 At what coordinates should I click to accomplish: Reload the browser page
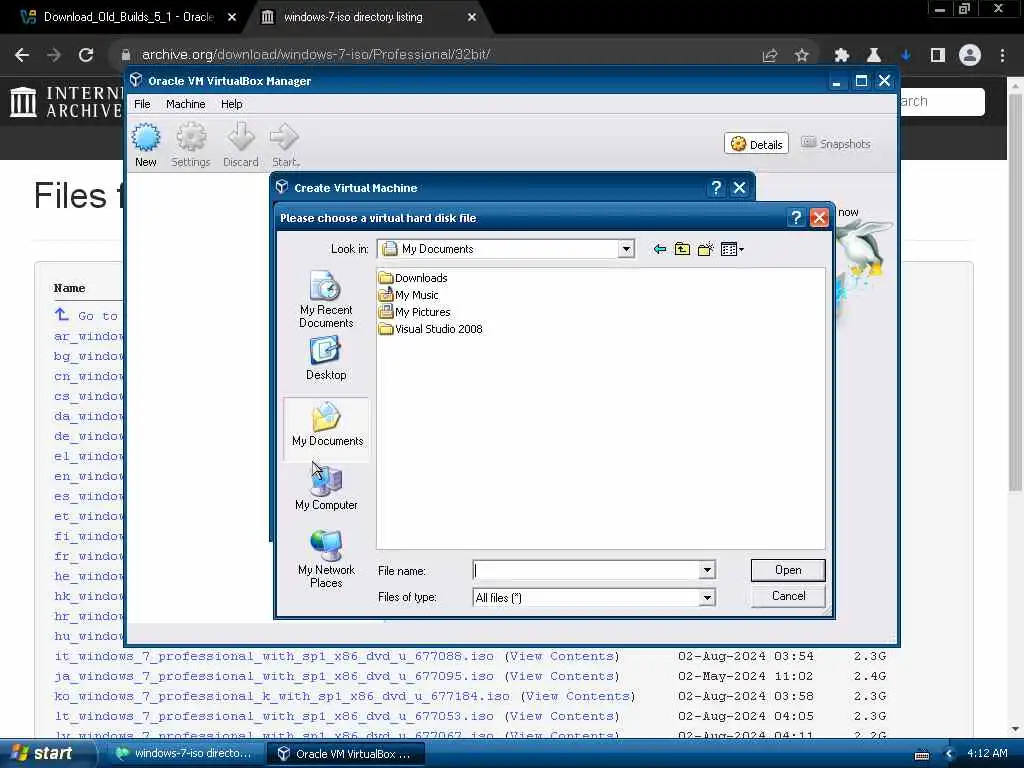click(86, 55)
